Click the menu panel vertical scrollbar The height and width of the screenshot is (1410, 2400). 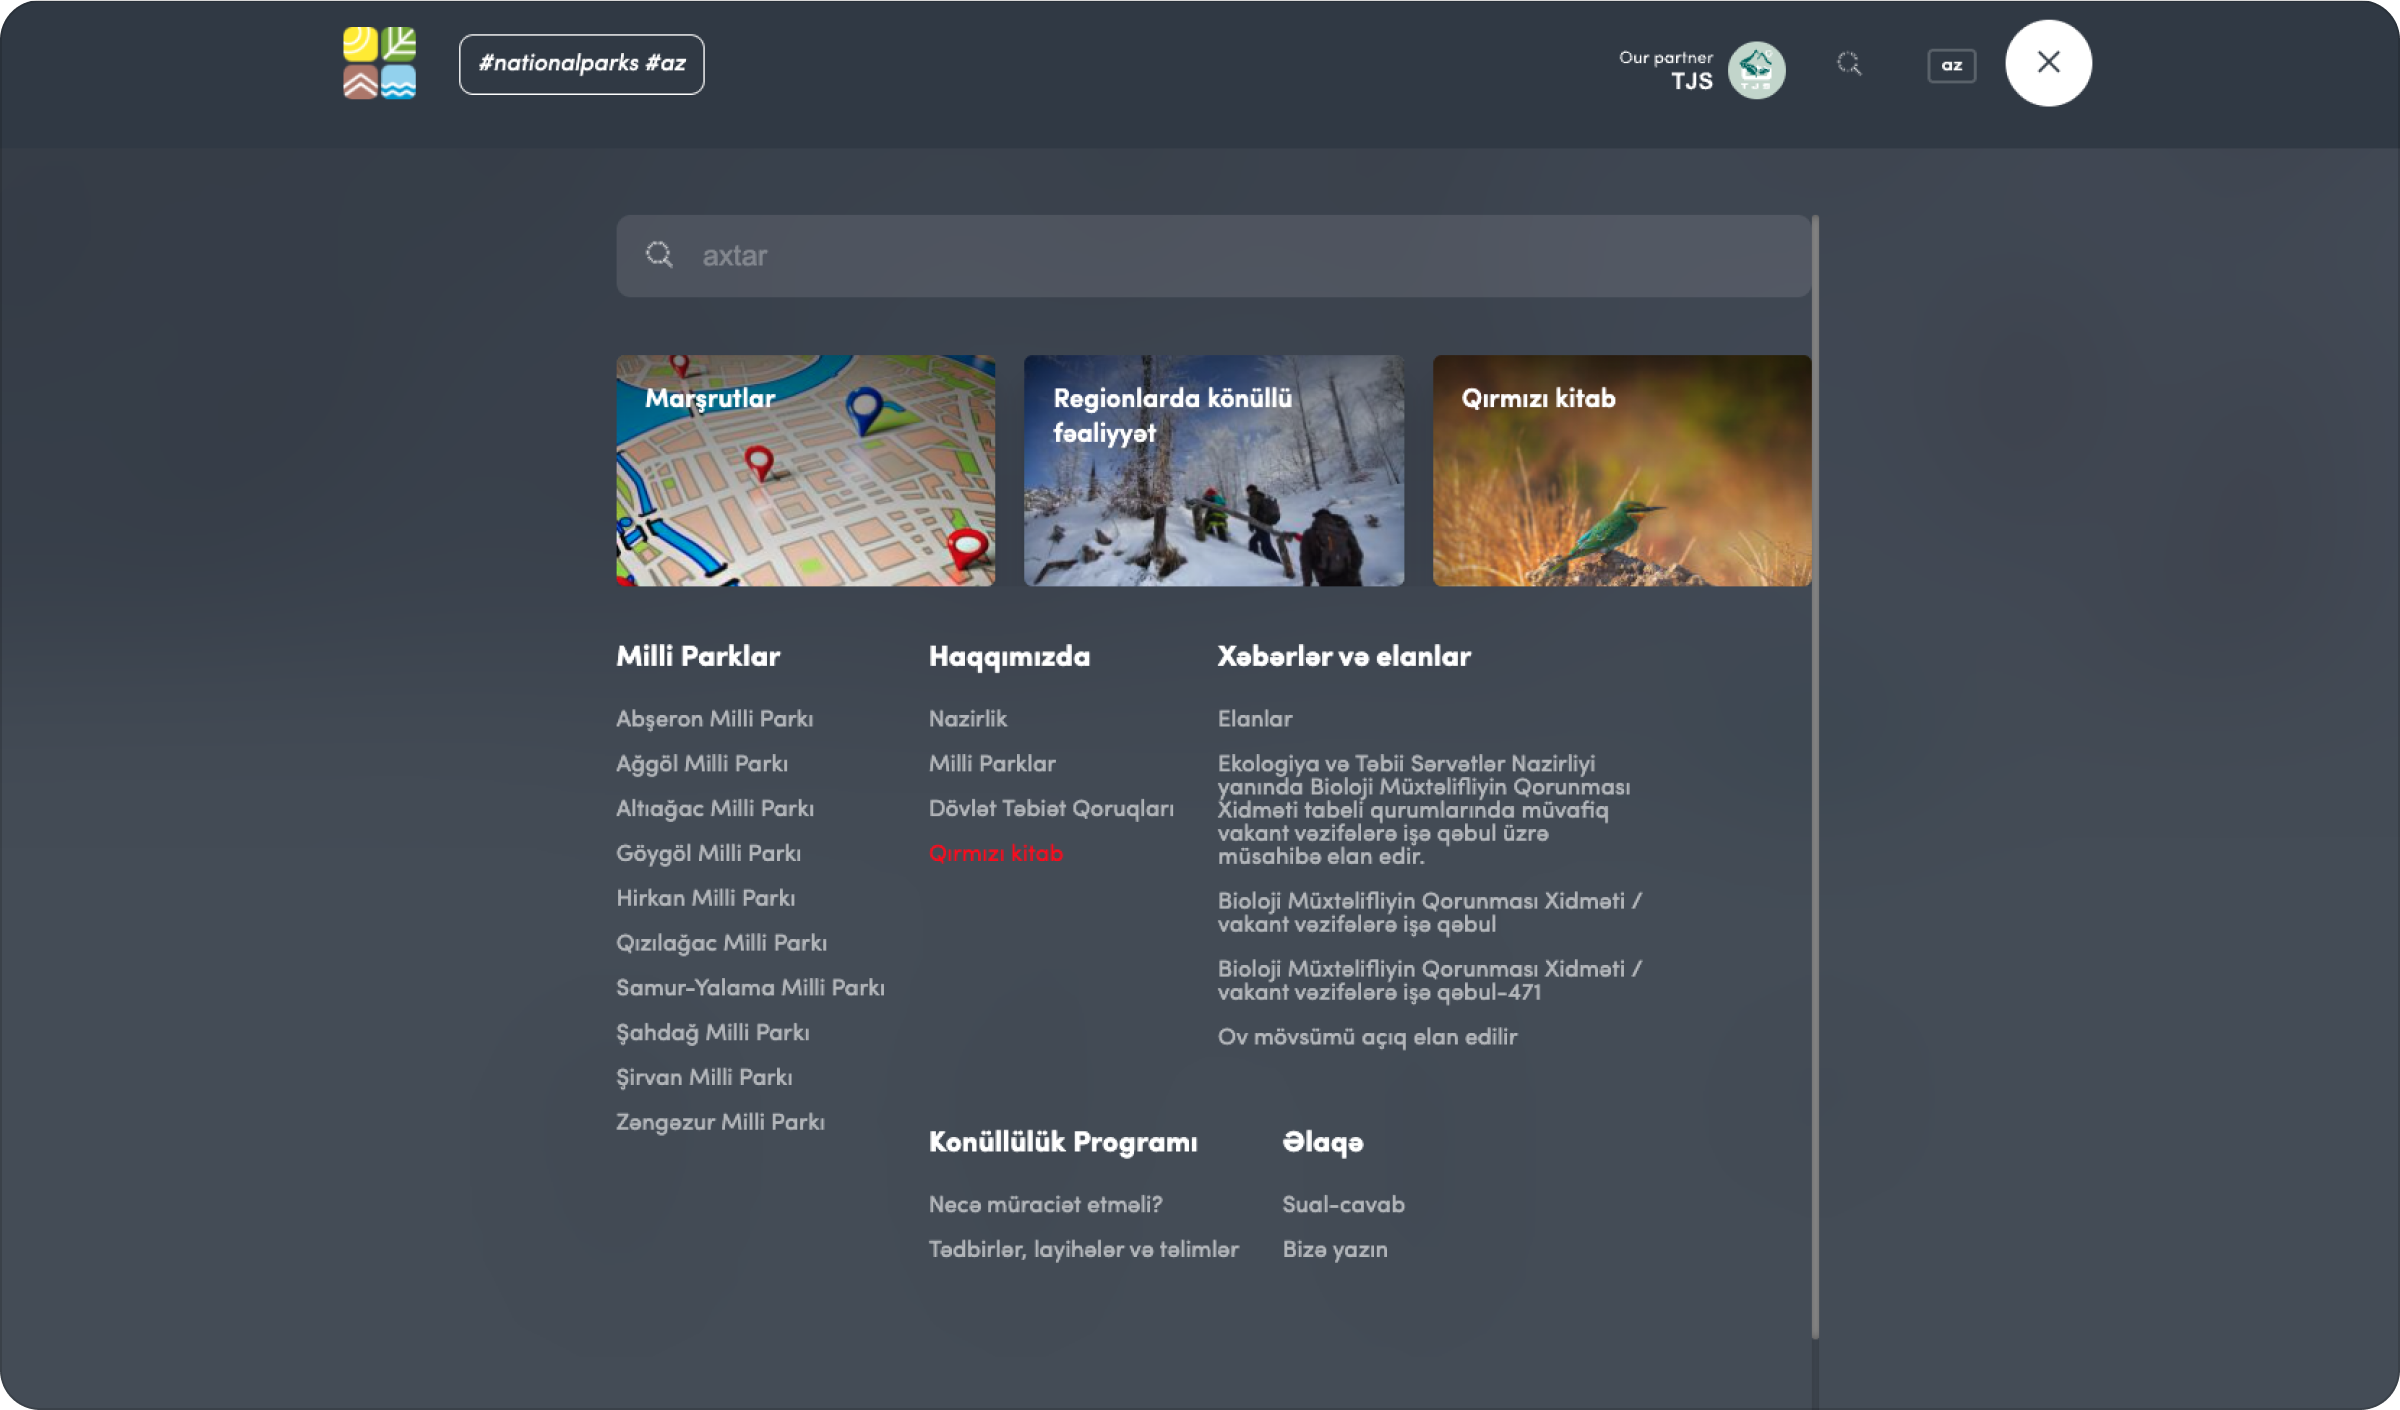(x=1814, y=775)
